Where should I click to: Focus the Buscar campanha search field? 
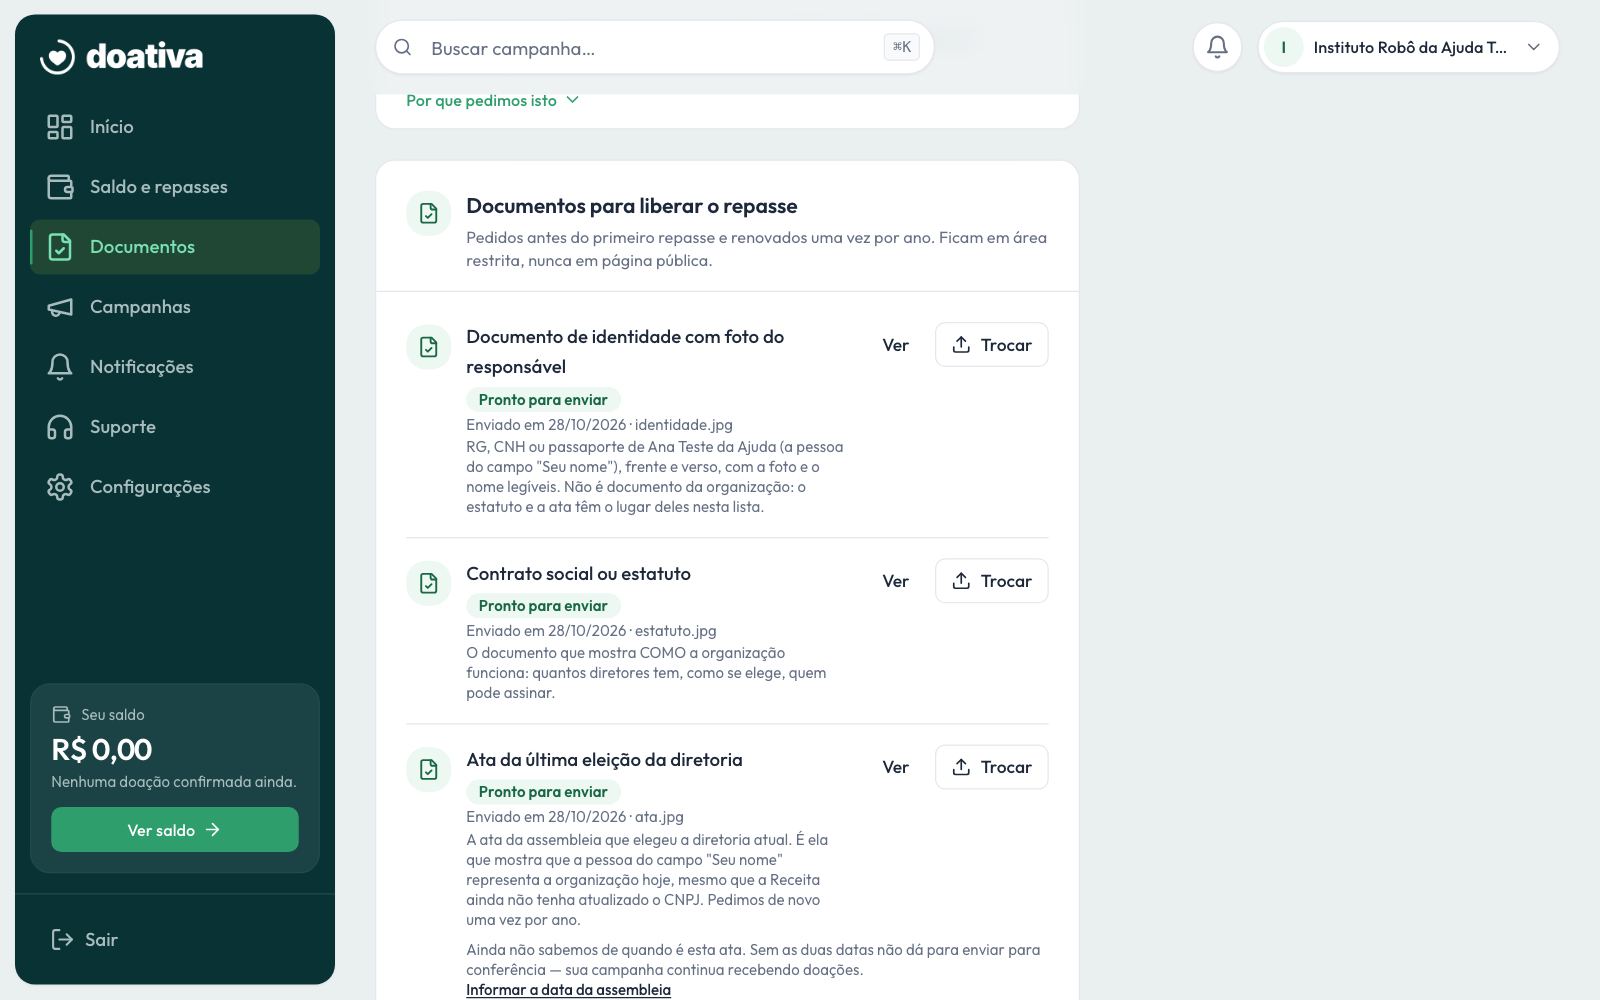(x=655, y=48)
